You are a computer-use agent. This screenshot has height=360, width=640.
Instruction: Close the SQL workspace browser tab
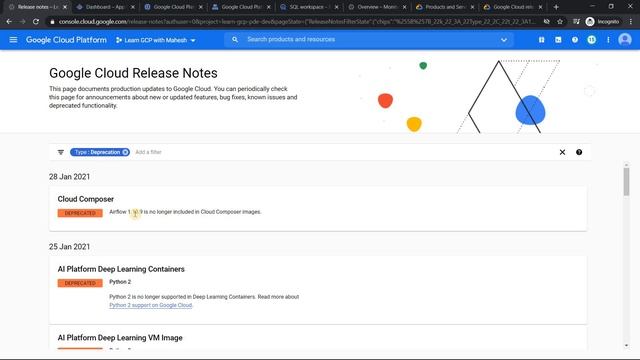pyautogui.click(x=336, y=7)
